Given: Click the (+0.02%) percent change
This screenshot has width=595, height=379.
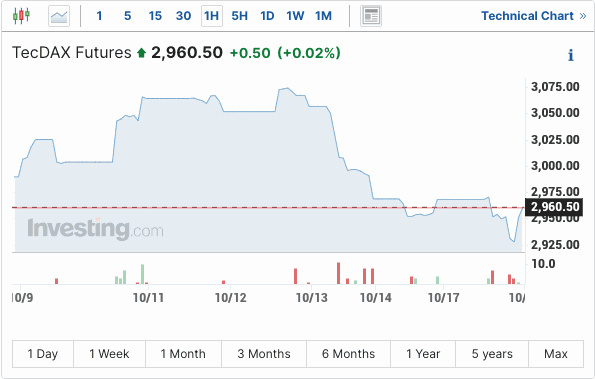Looking at the screenshot, I should [309, 53].
